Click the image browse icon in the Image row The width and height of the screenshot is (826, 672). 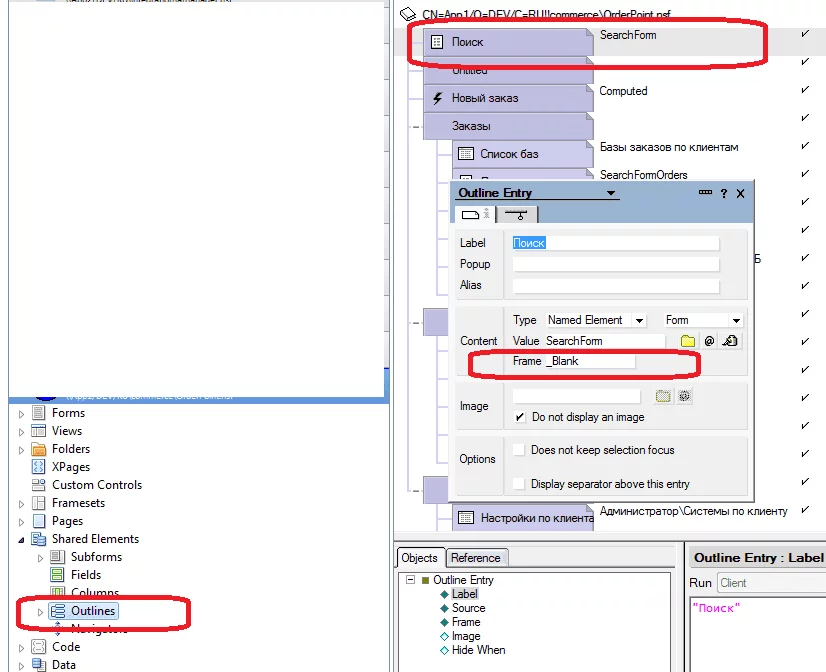(662, 396)
